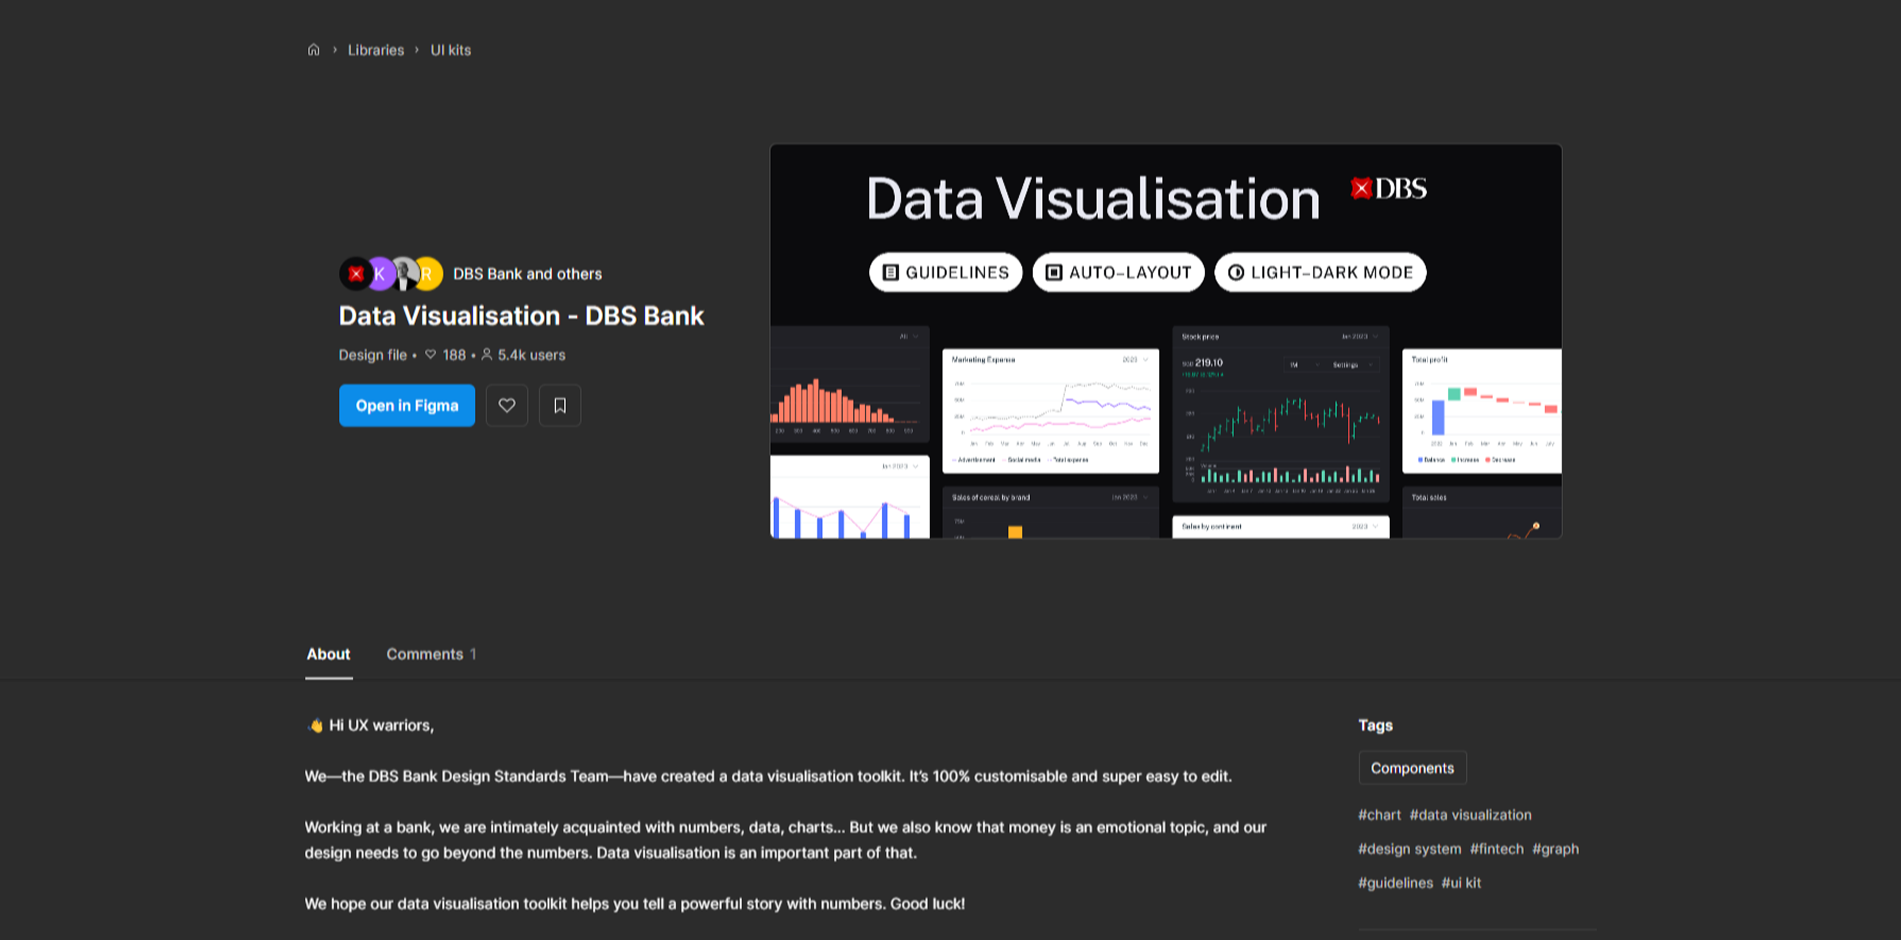Open the #design system tag
Viewport: 1901px width, 940px height.
[x=1409, y=849]
